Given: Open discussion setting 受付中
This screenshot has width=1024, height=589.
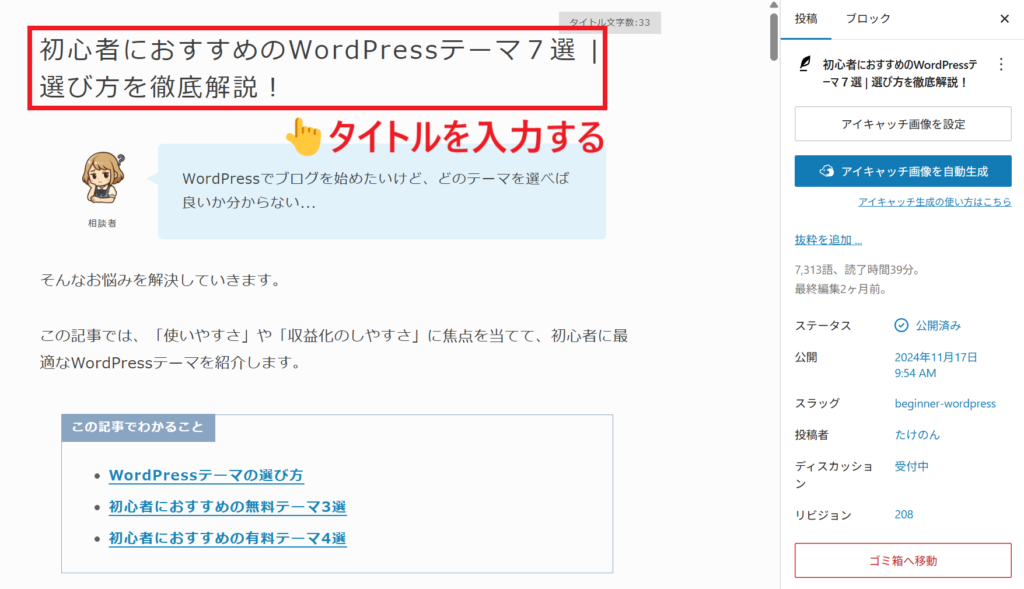Looking at the screenshot, I should coord(912,466).
